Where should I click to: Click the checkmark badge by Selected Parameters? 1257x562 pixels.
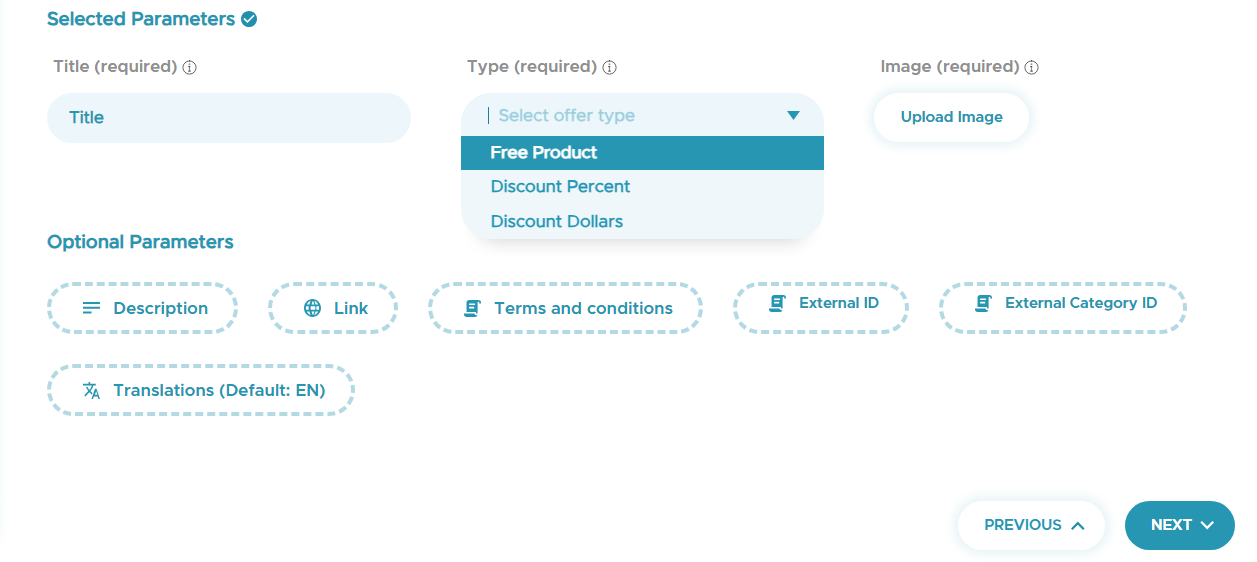pyautogui.click(x=249, y=19)
